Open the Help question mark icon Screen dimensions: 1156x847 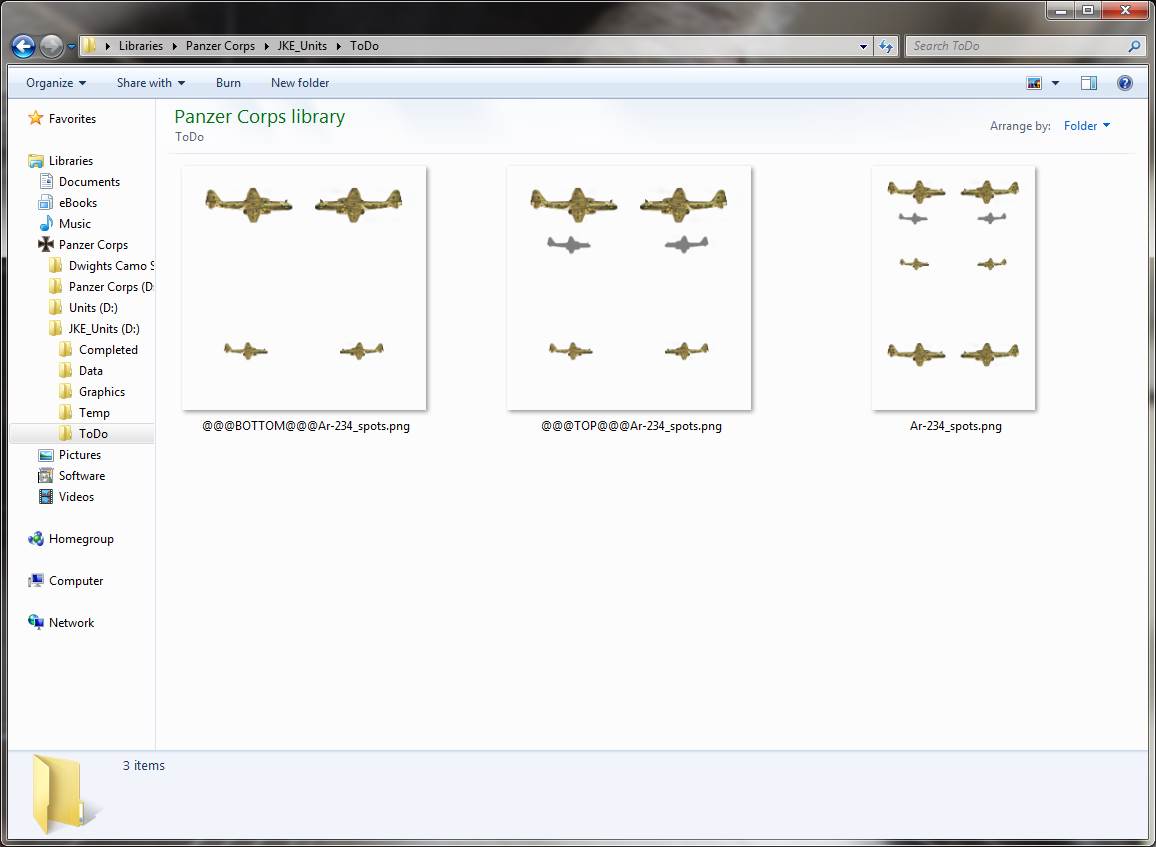(x=1125, y=82)
